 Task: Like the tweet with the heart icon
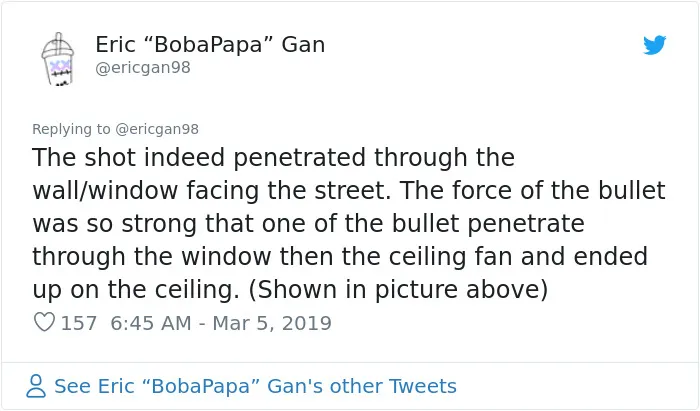coord(44,322)
